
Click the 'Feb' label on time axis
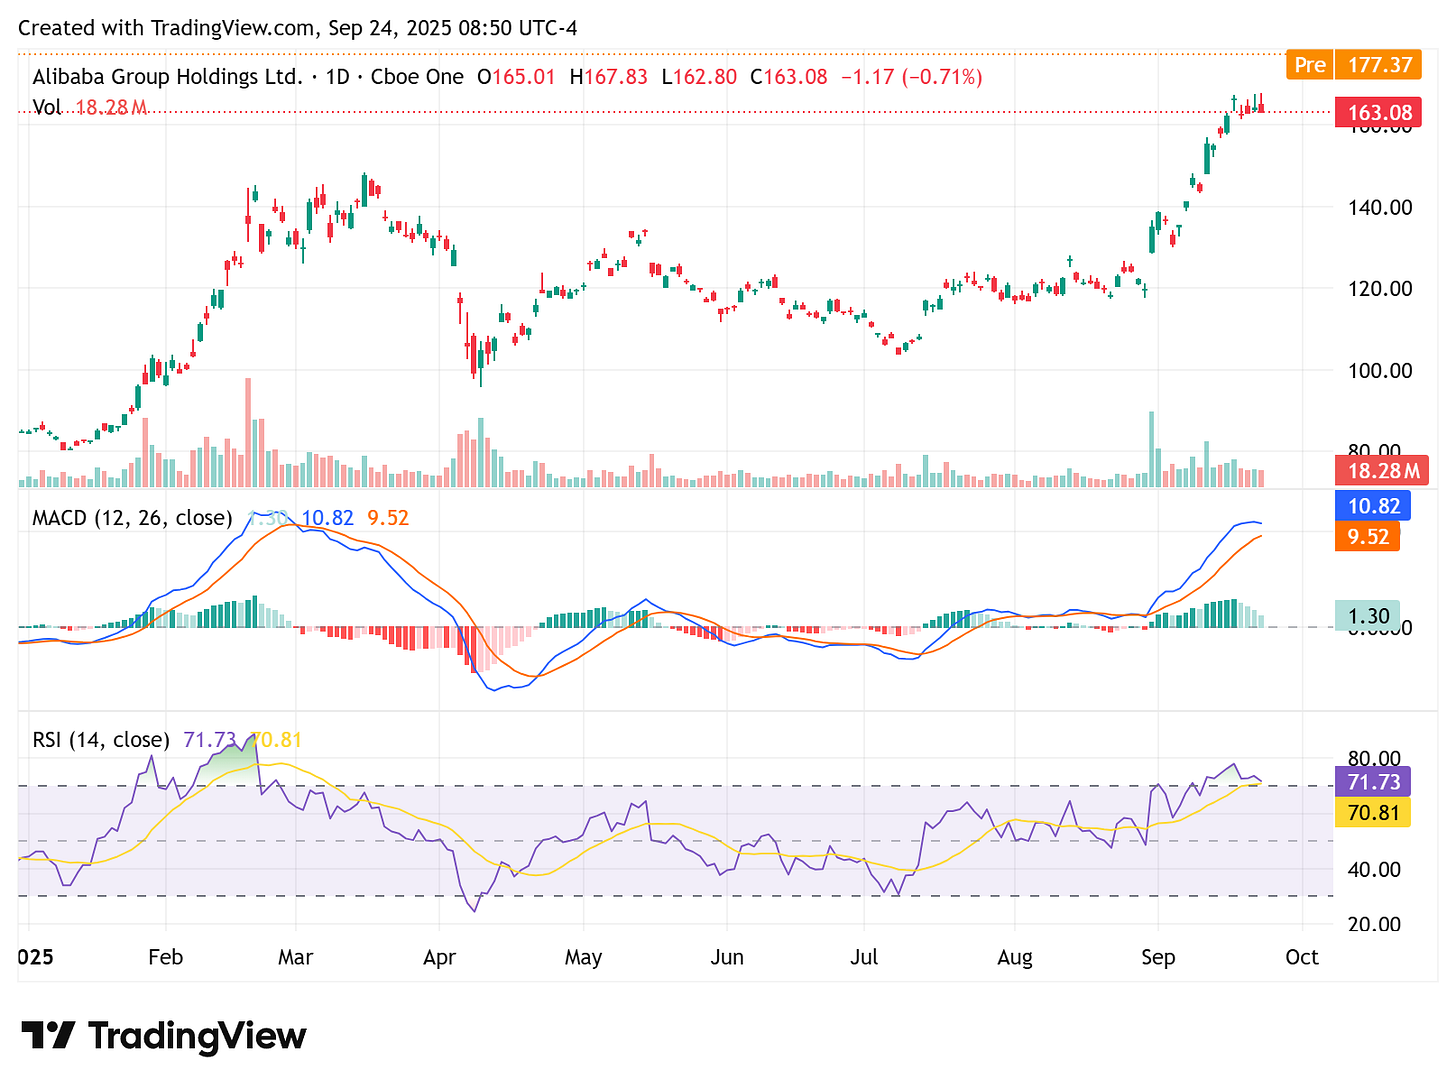click(x=165, y=957)
